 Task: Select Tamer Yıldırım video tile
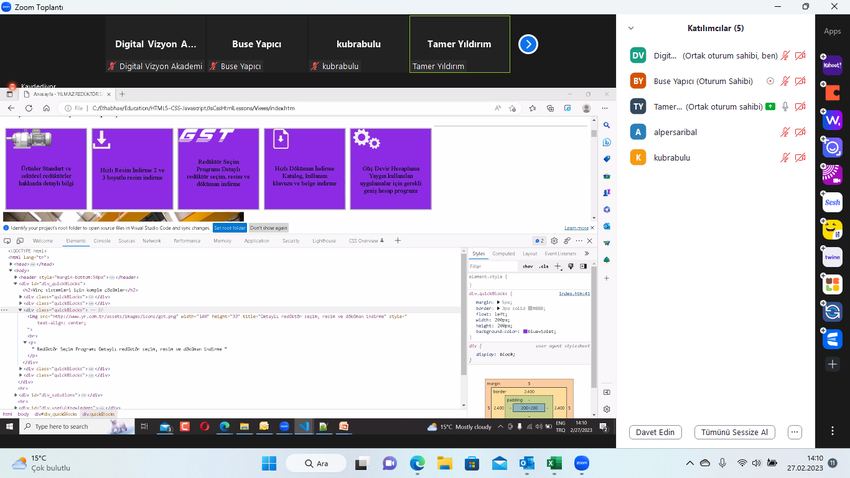click(460, 44)
